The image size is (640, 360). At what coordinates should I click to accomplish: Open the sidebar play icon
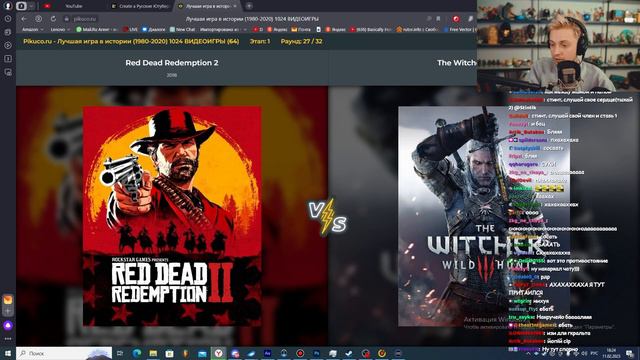[8, 45]
